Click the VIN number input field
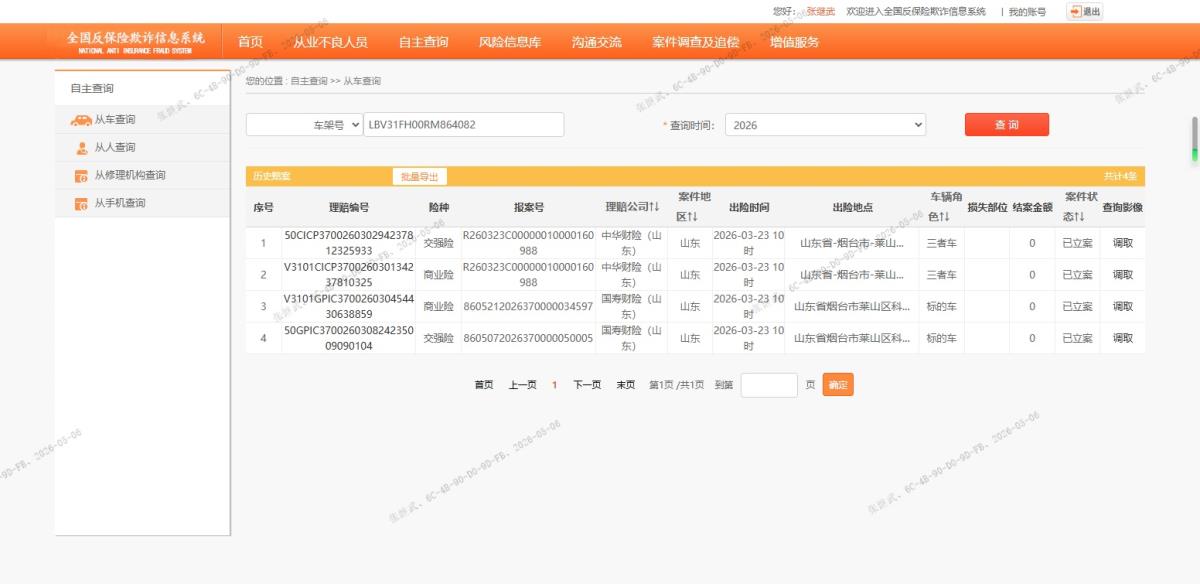Image resolution: width=1200 pixels, height=584 pixels. pyautogui.click(x=464, y=125)
